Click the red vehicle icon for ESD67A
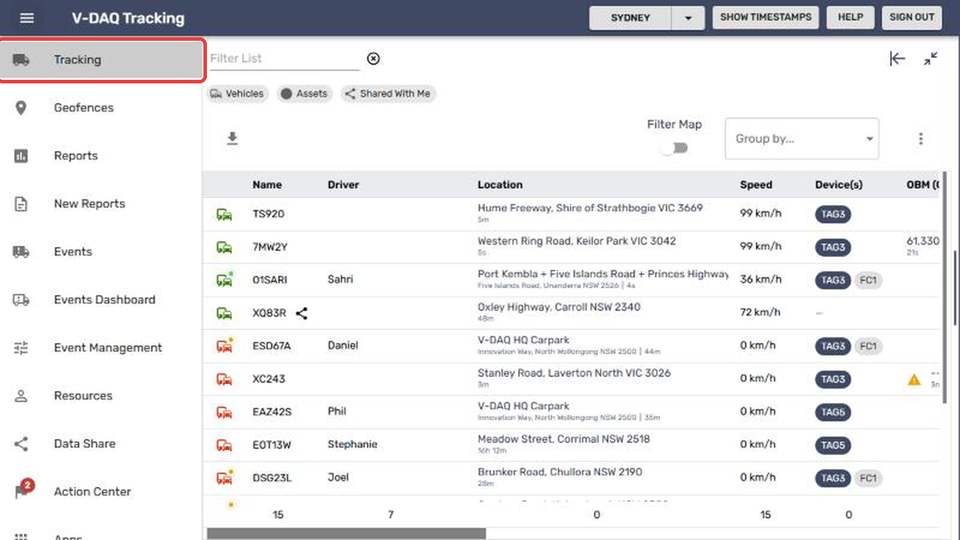The height and width of the screenshot is (540, 960). (225, 346)
